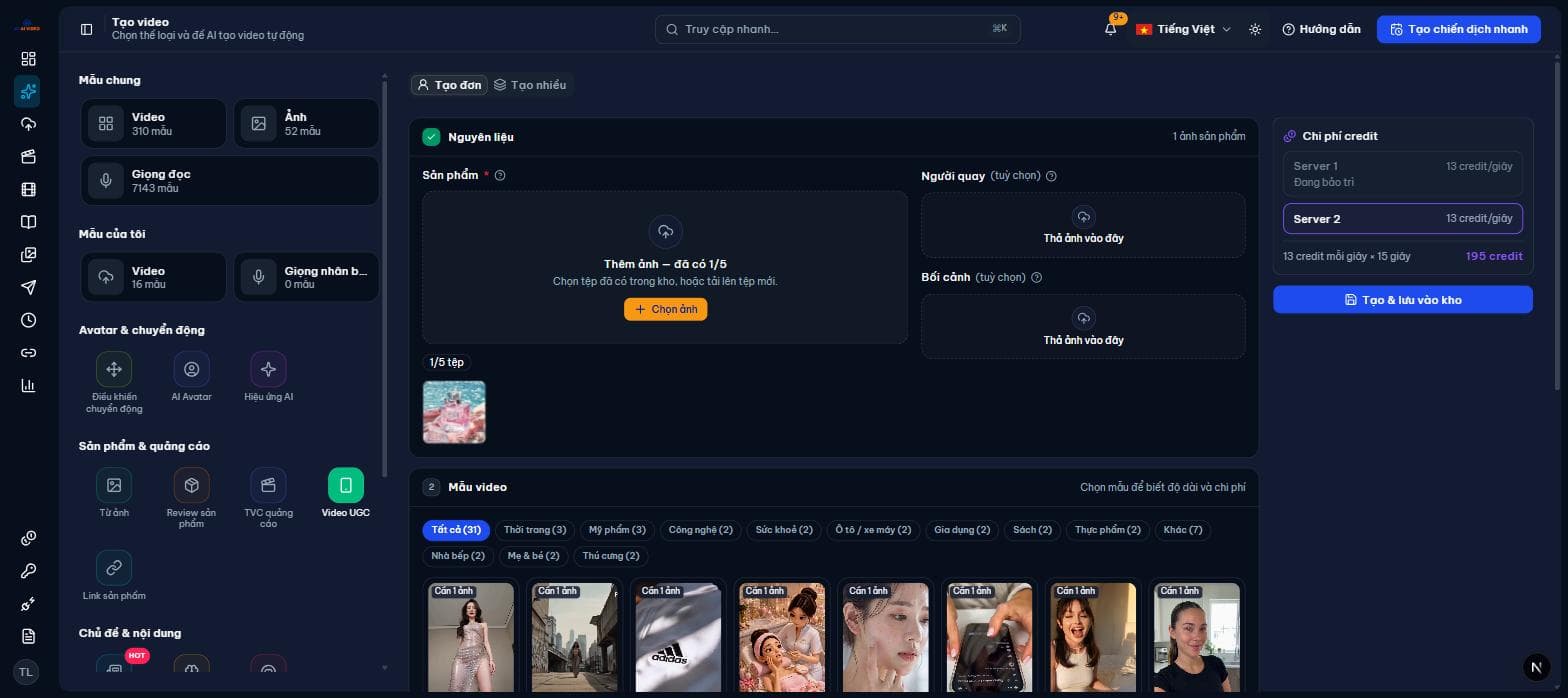
Task: Open the notifications bell
Action: [1111, 29]
